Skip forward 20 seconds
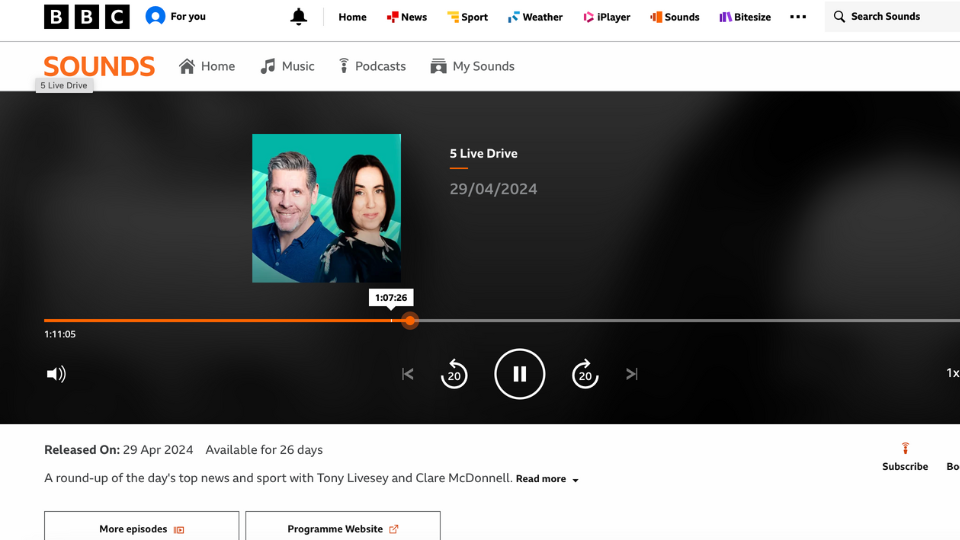960x540 pixels. coord(585,373)
